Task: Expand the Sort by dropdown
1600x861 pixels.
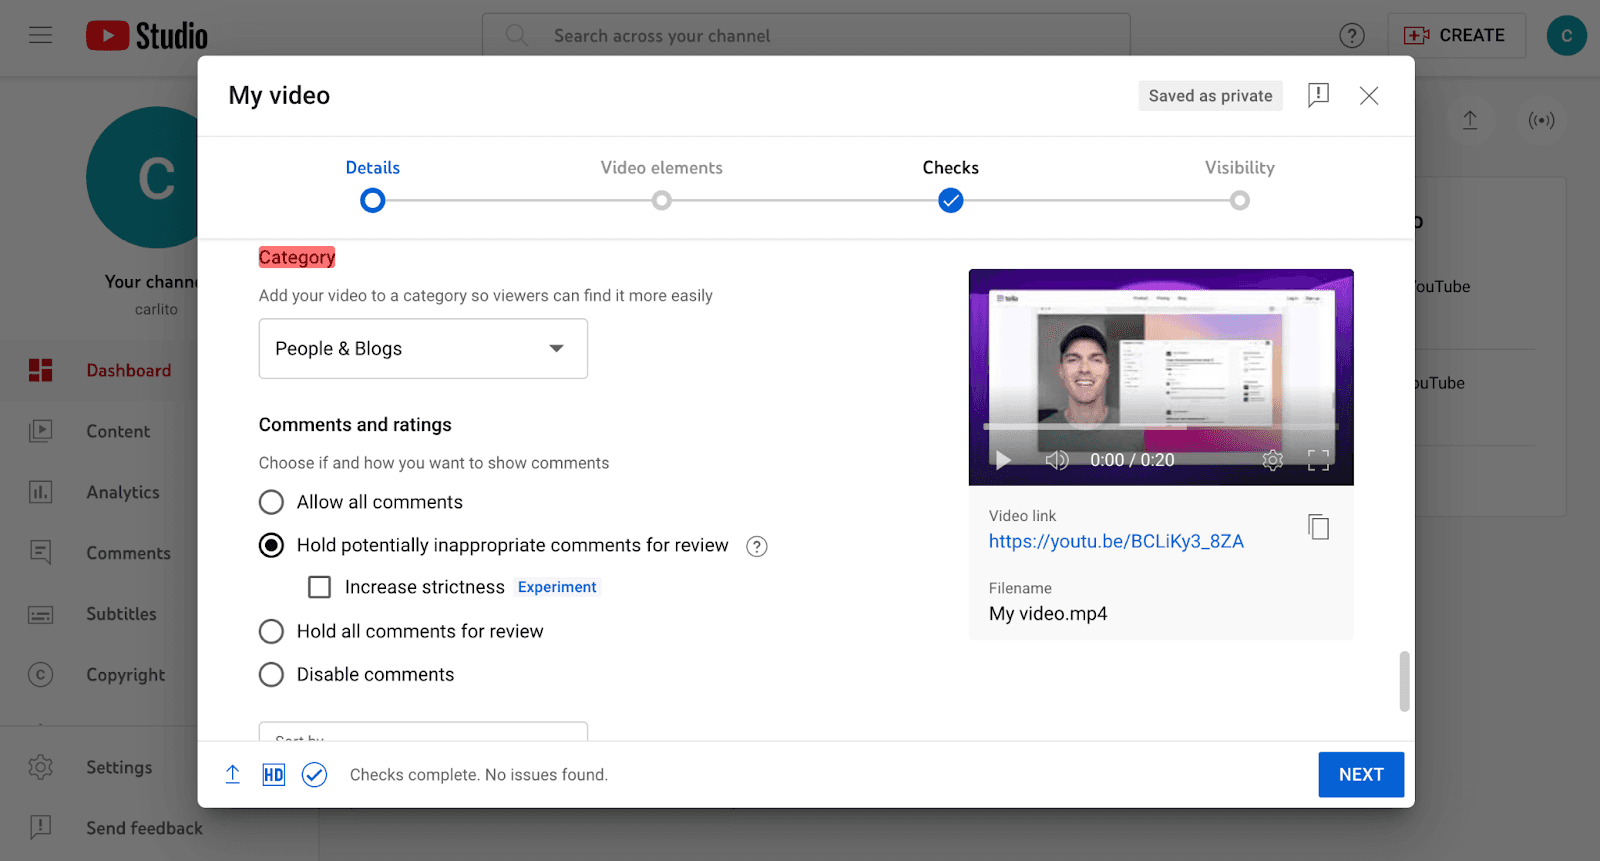Action: coord(423,732)
